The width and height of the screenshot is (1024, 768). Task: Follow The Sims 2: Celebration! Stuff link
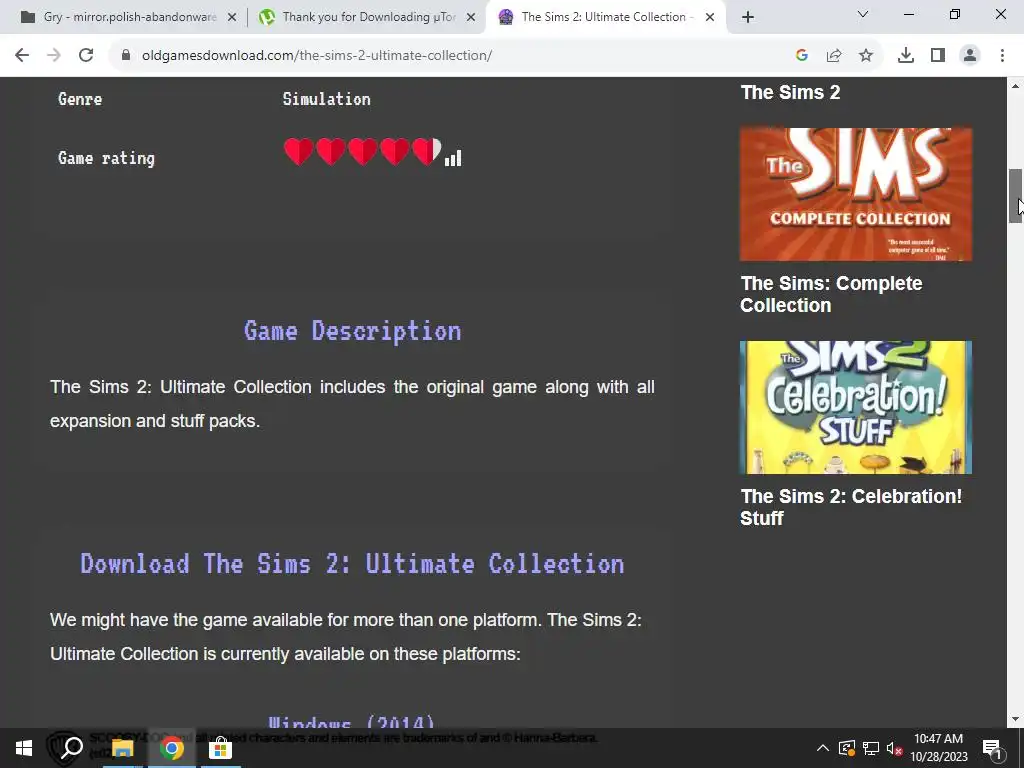tap(851, 507)
